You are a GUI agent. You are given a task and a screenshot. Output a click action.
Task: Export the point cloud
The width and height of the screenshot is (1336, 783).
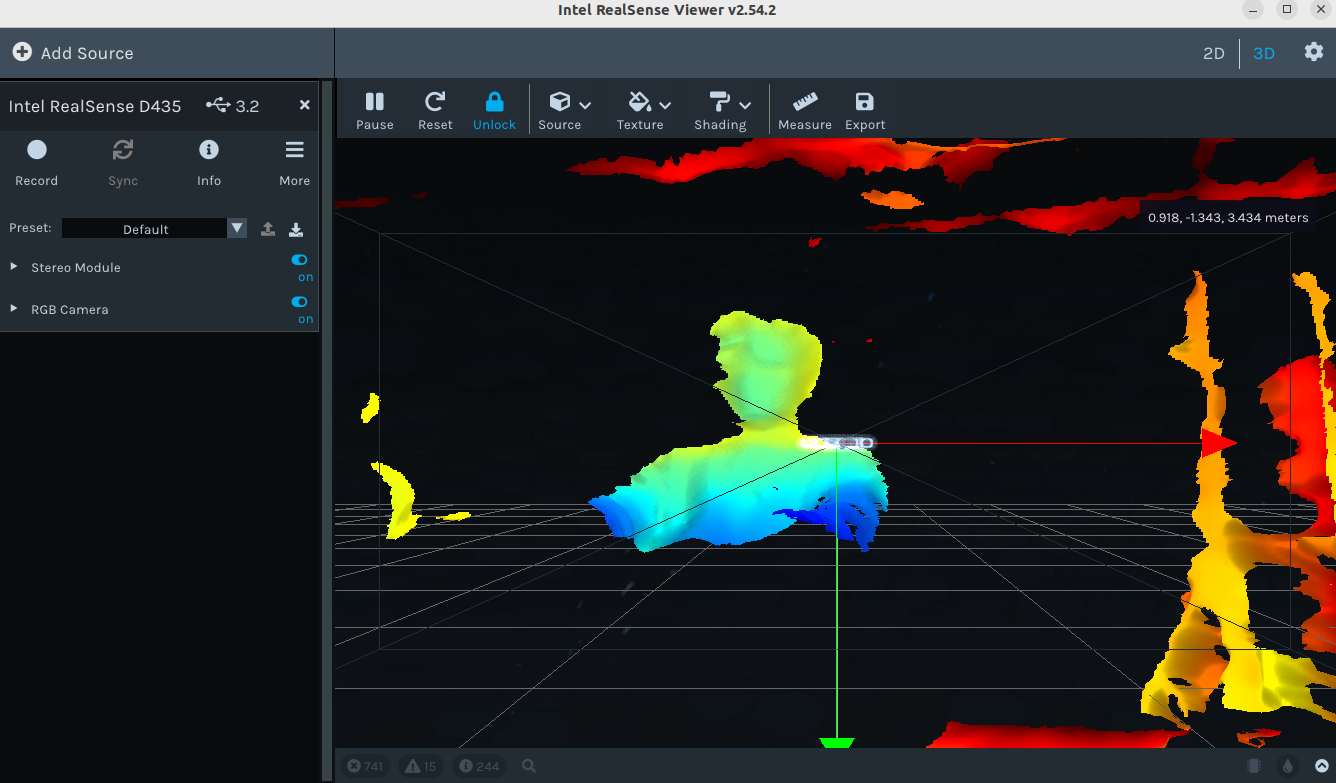(x=865, y=110)
